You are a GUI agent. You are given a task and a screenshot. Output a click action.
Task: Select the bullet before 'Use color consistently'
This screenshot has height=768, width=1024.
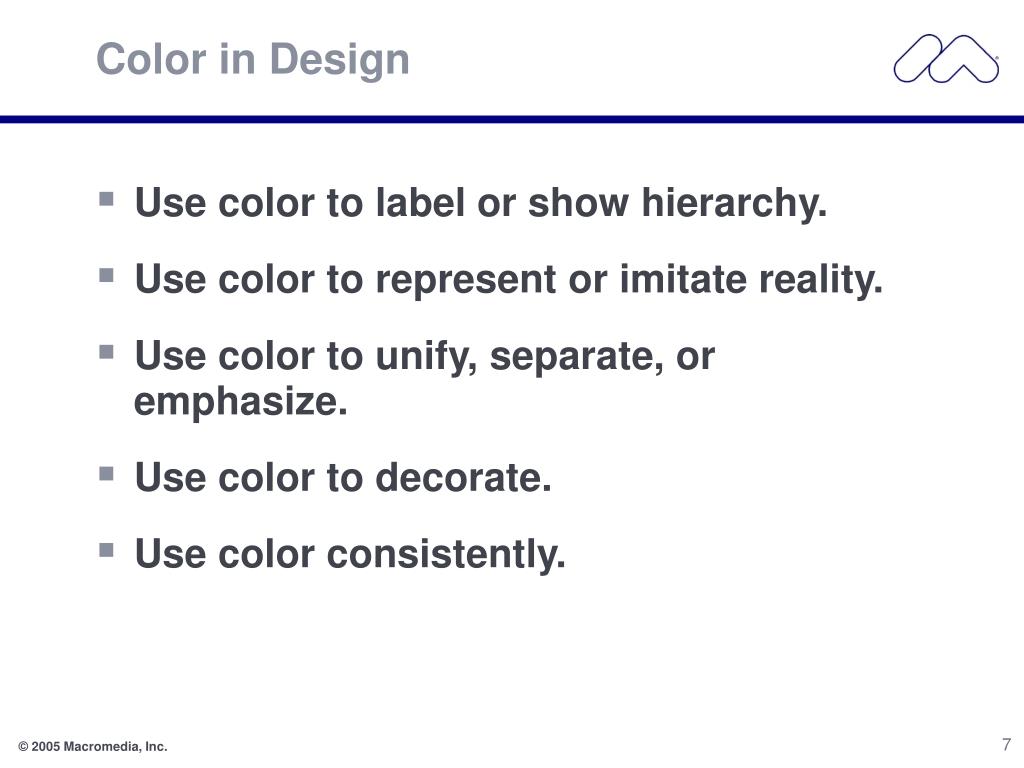coord(106,550)
